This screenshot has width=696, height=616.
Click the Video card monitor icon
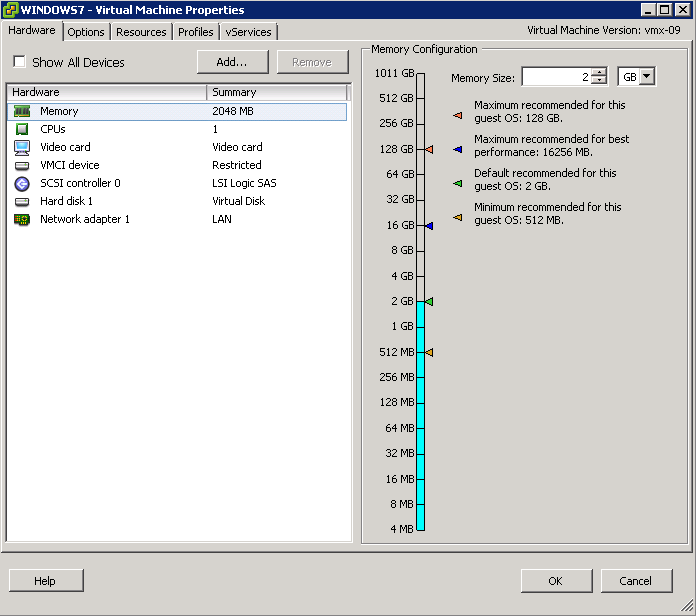[x=22, y=147]
